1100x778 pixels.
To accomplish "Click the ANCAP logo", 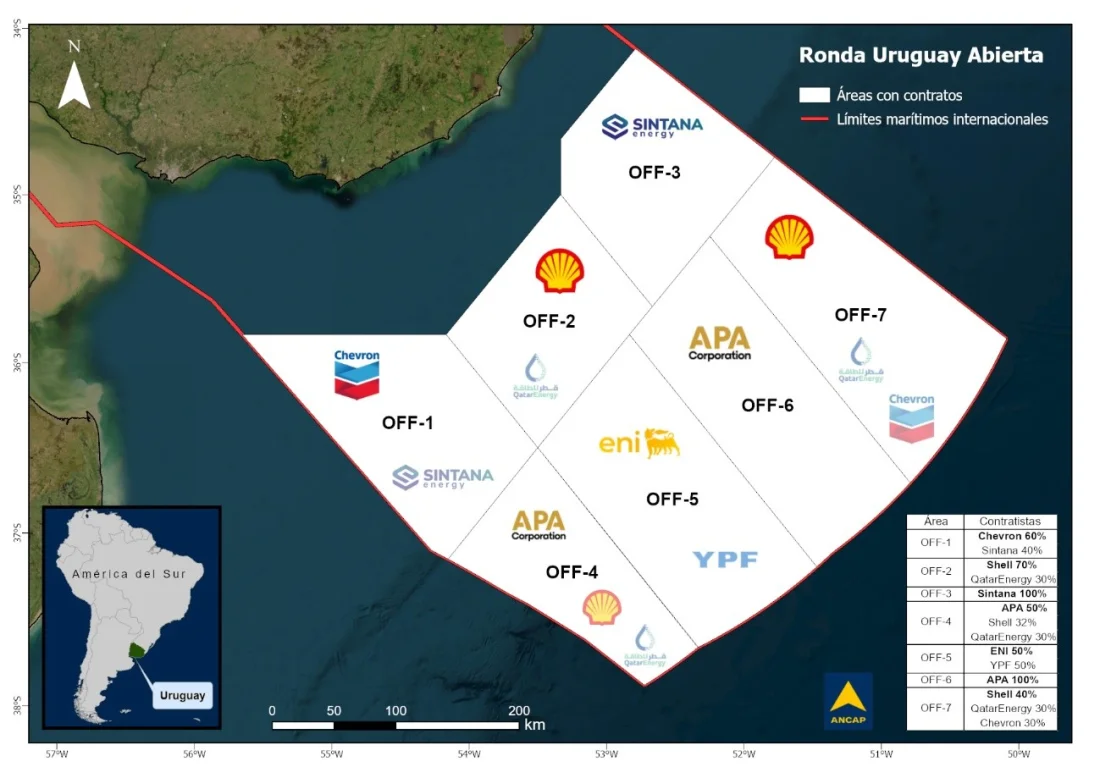I will tap(848, 701).
